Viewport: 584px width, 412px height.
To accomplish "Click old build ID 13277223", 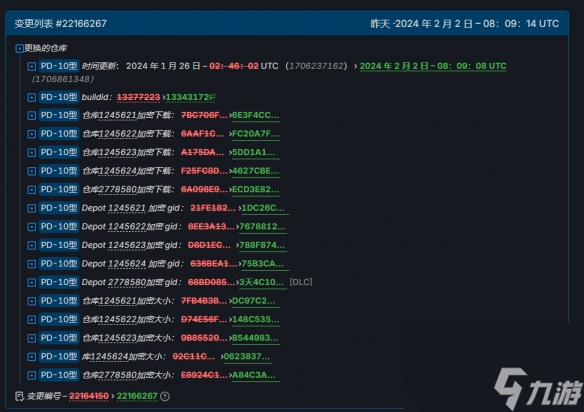I will pyautogui.click(x=139, y=97).
